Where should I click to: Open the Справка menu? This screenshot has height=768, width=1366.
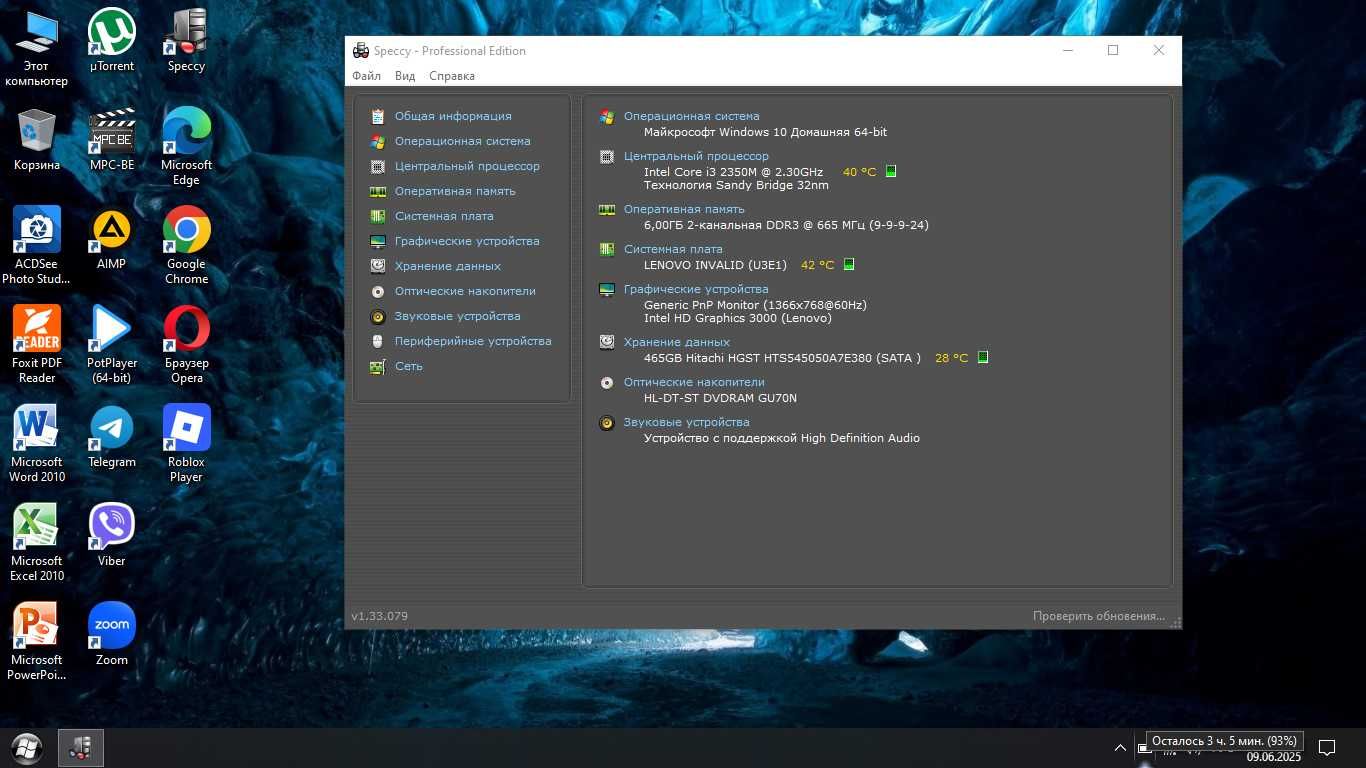click(x=452, y=76)
